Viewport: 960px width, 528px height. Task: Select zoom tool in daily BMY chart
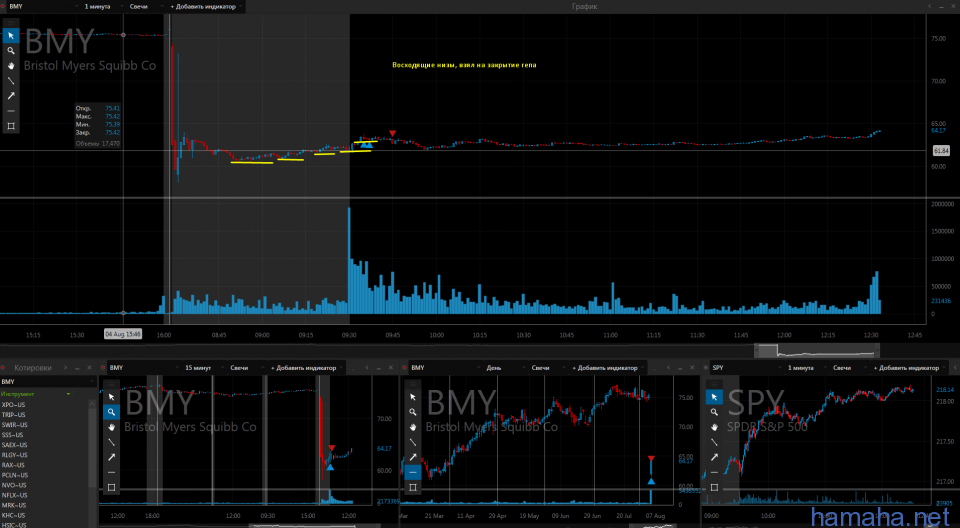tap(413, 412)
